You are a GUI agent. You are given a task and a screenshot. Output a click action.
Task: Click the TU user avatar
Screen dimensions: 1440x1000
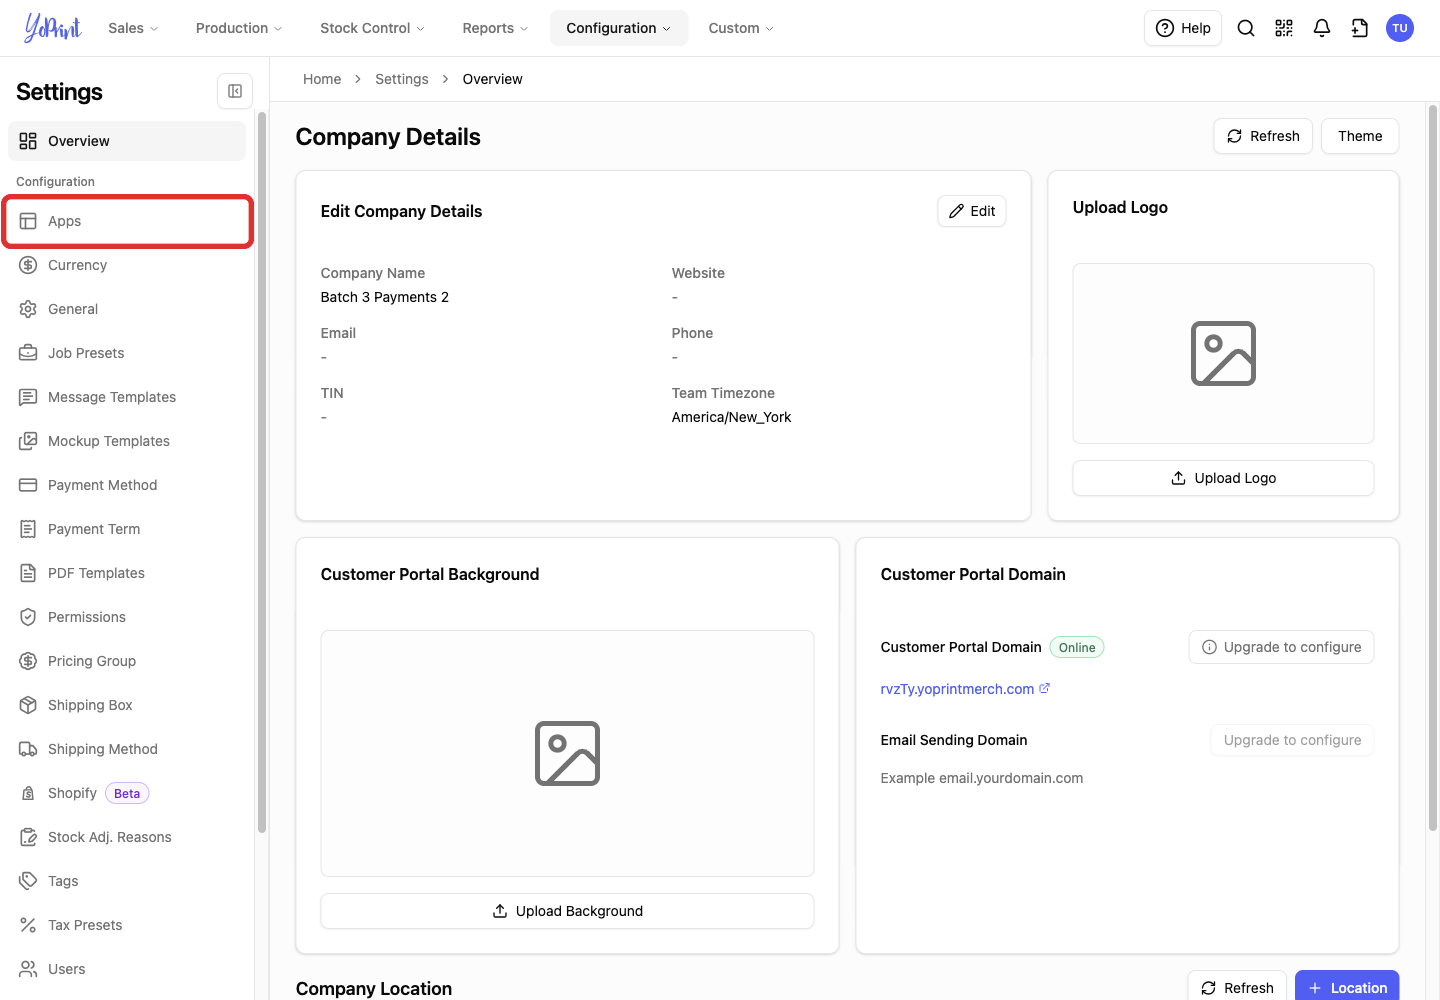(x=1400, y=28)
